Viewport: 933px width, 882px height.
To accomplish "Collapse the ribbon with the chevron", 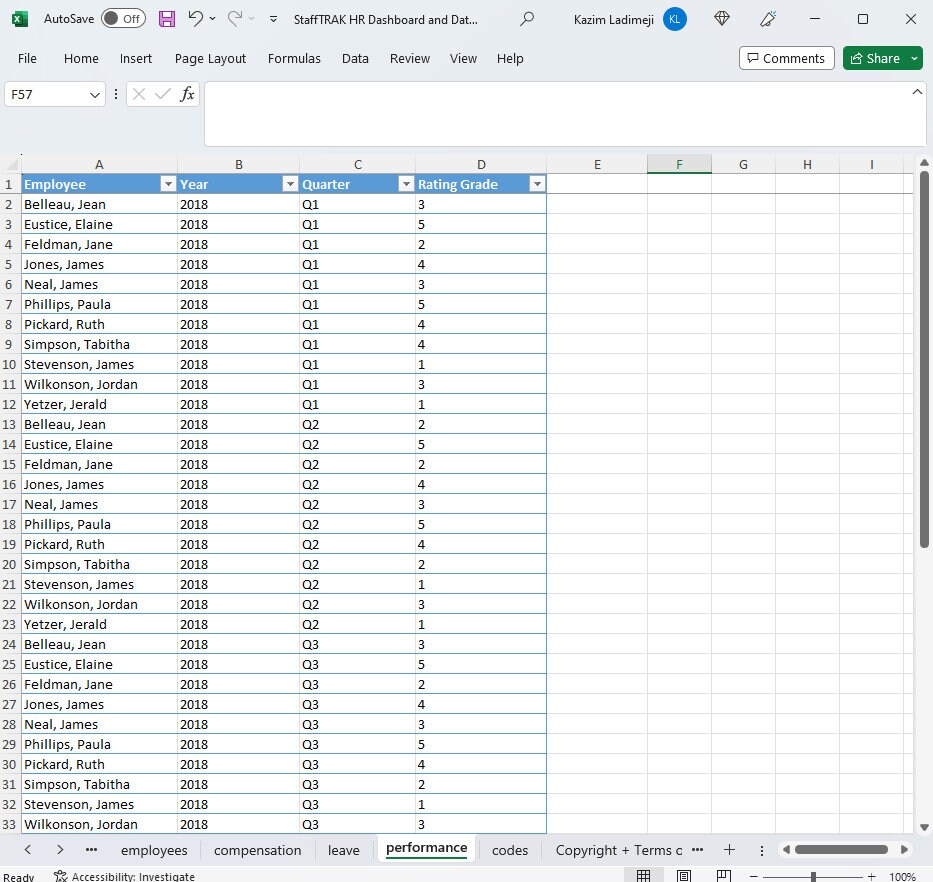I will pyautogui.click(x=917, y=89).
